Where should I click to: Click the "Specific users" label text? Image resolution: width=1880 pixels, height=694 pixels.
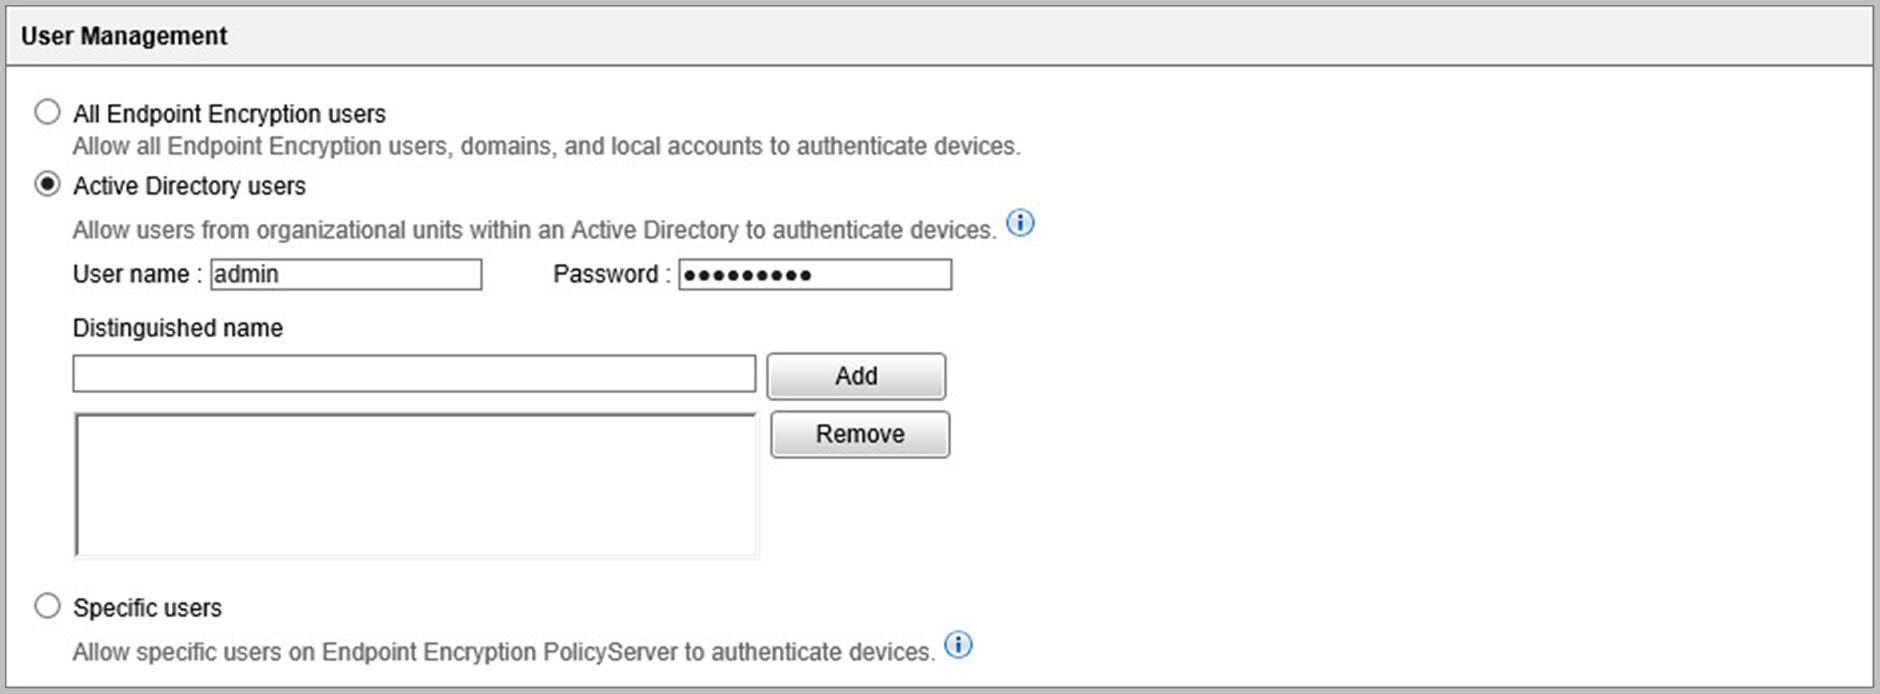pos(147,608)
